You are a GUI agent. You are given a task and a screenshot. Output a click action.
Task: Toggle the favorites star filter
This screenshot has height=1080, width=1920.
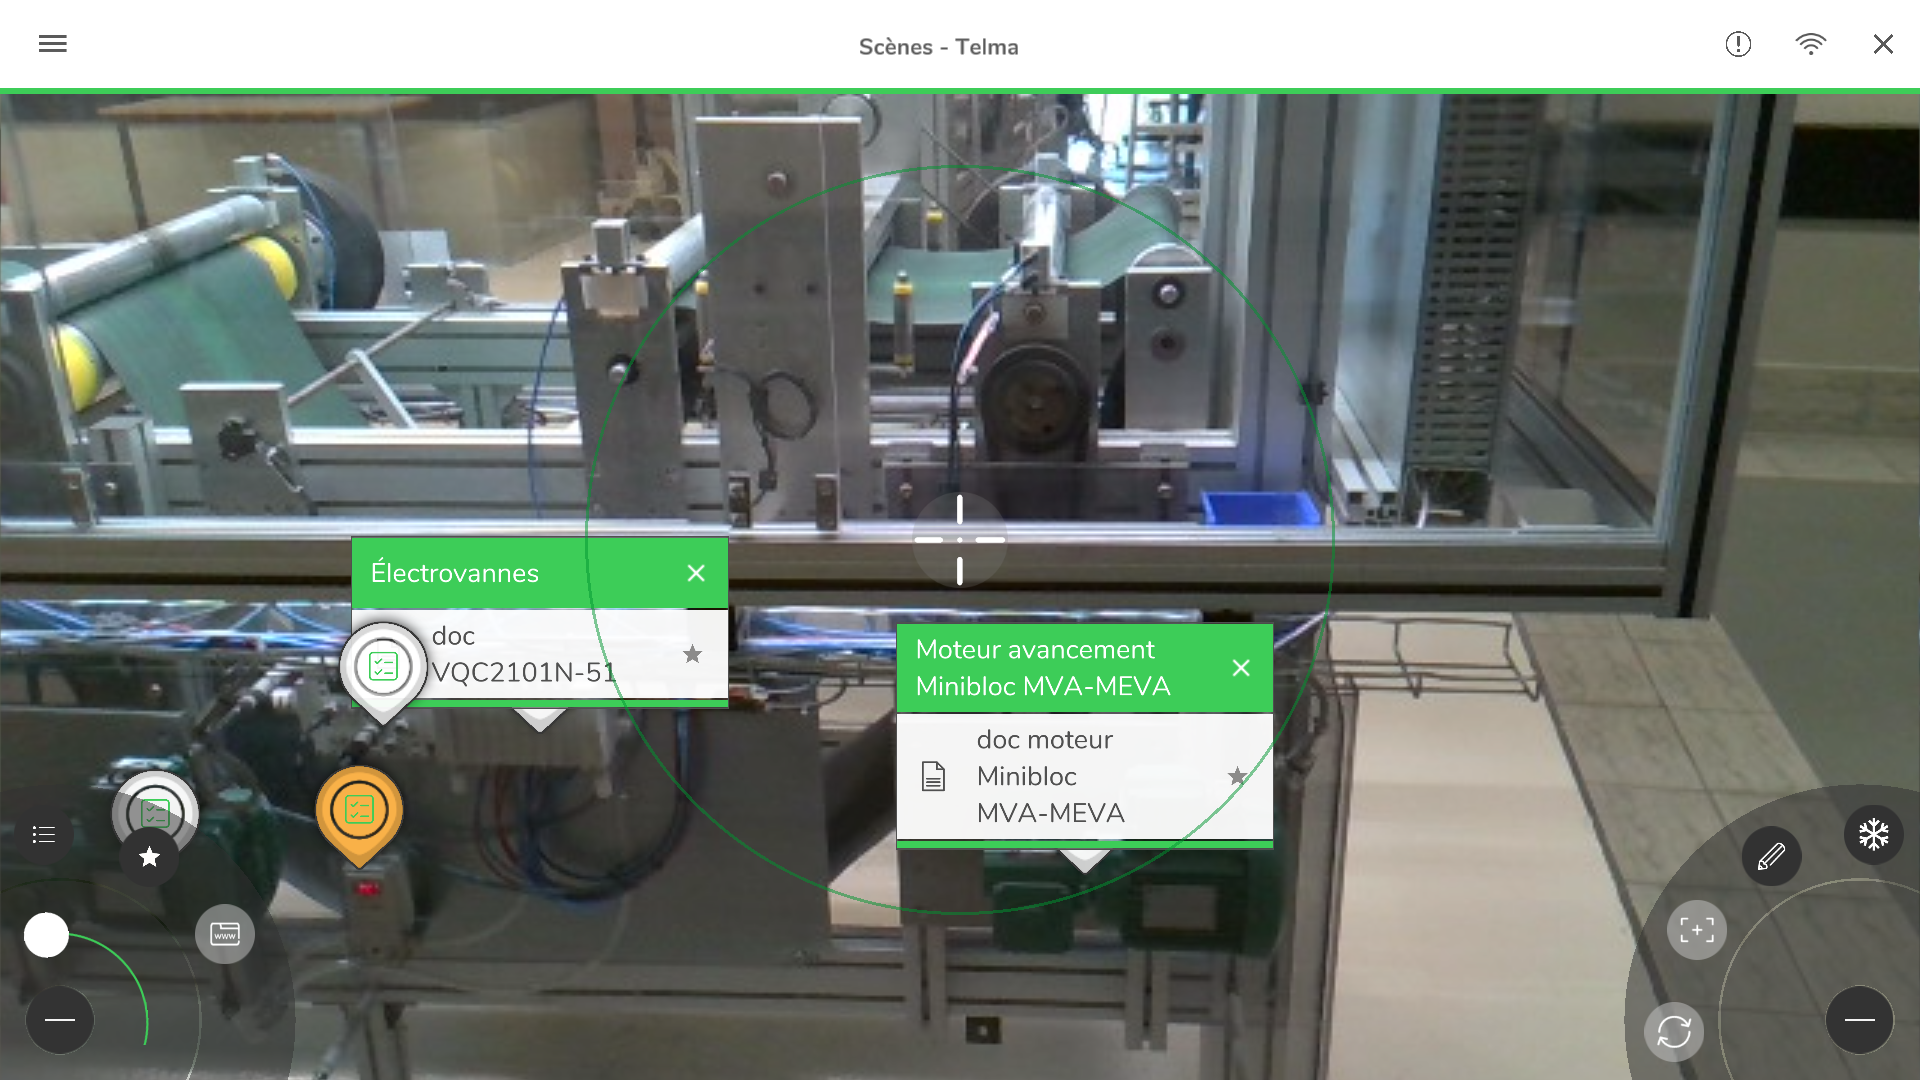click(x=149, y=857)
